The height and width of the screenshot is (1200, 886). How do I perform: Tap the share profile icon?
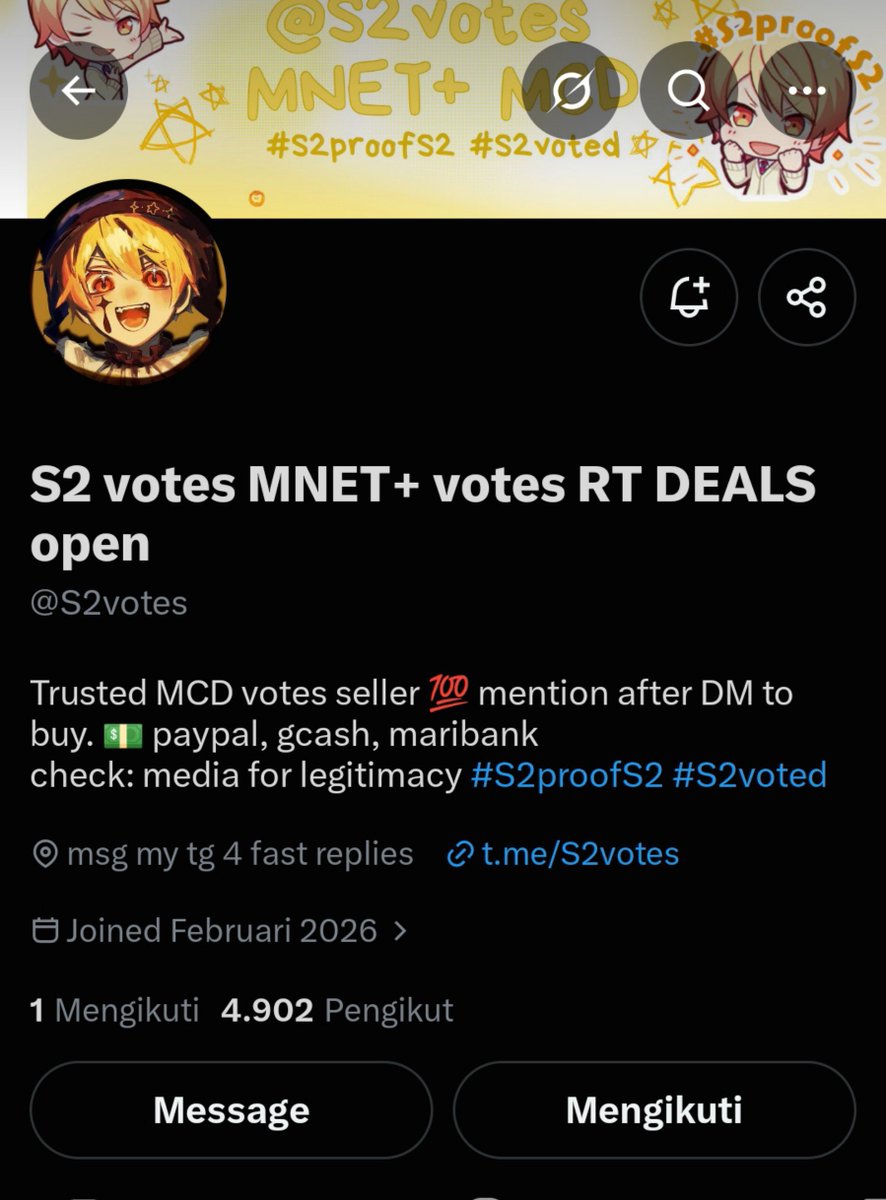pos(807,297)
